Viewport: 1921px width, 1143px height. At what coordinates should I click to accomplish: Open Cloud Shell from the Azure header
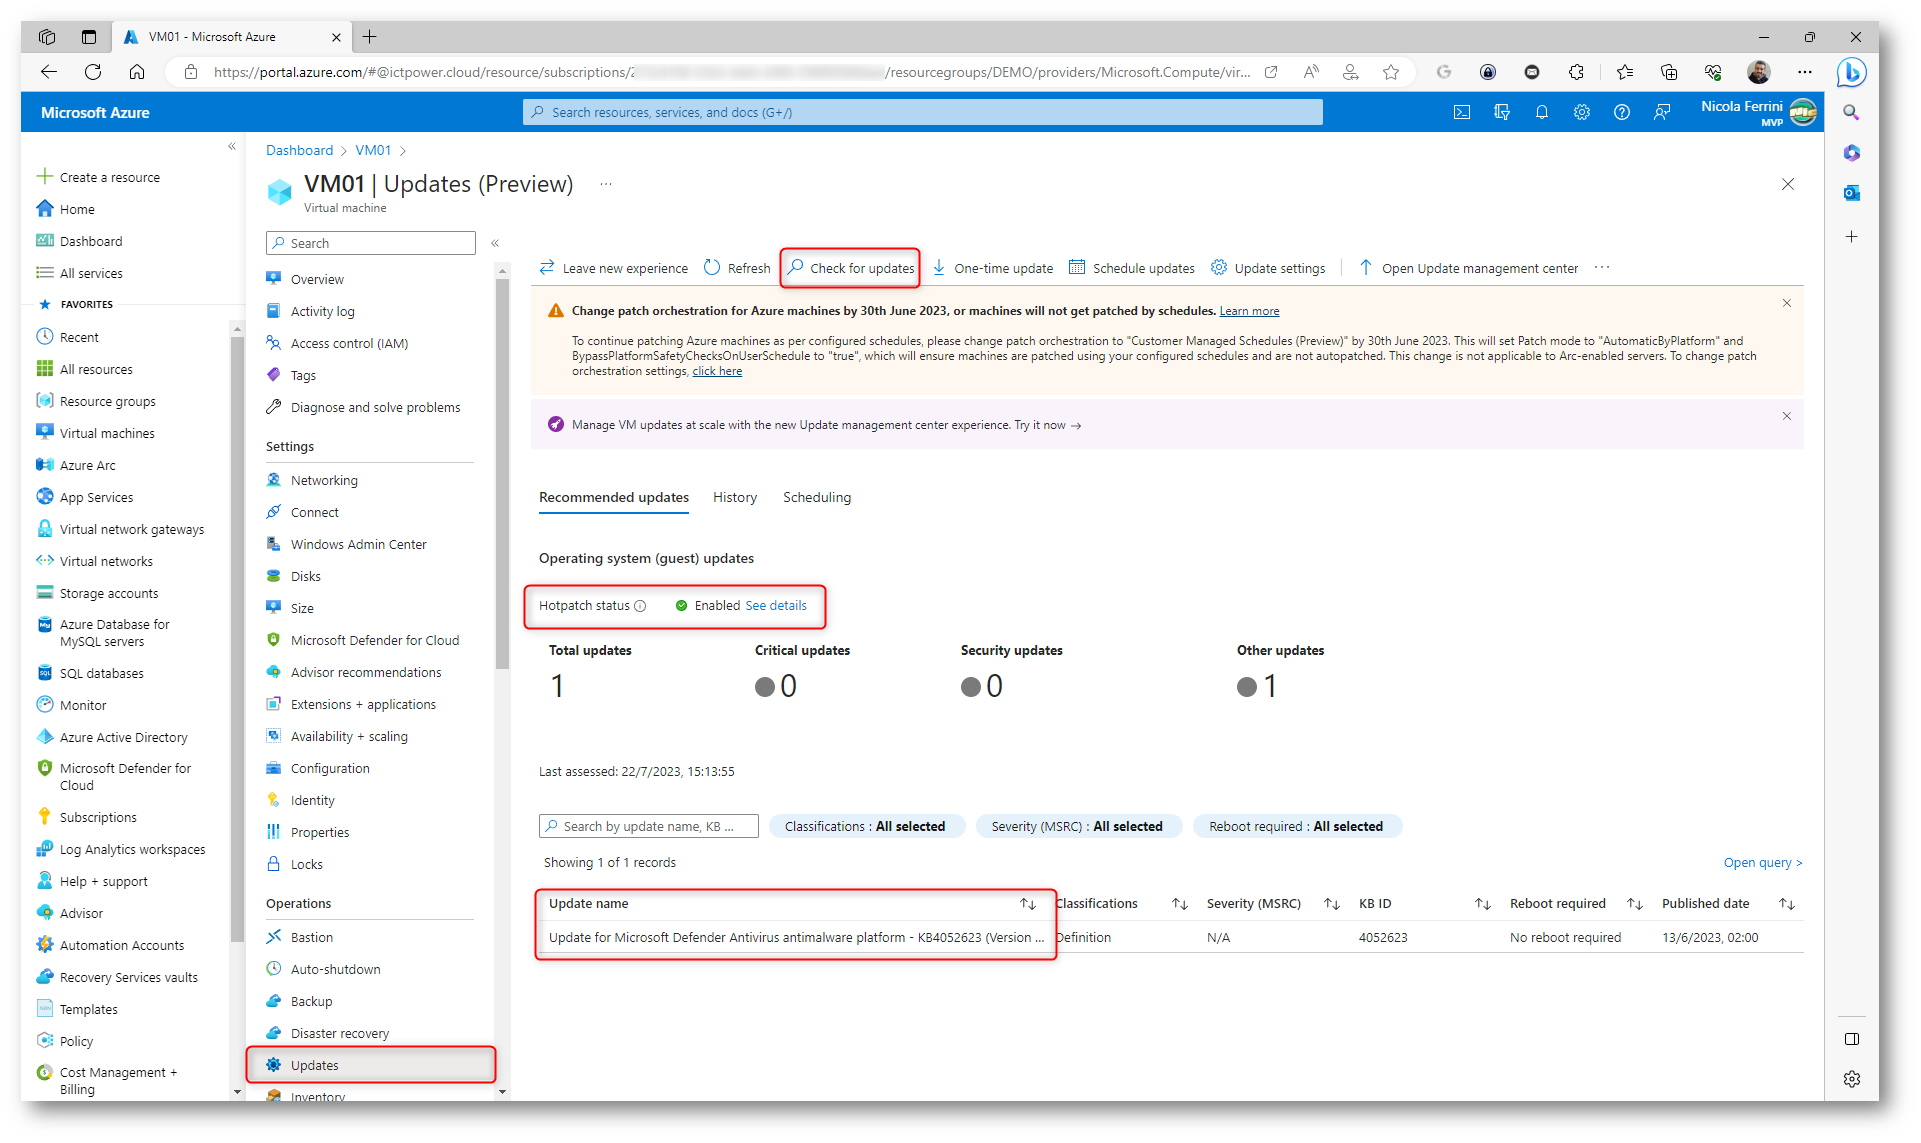tap(1462, 113)
